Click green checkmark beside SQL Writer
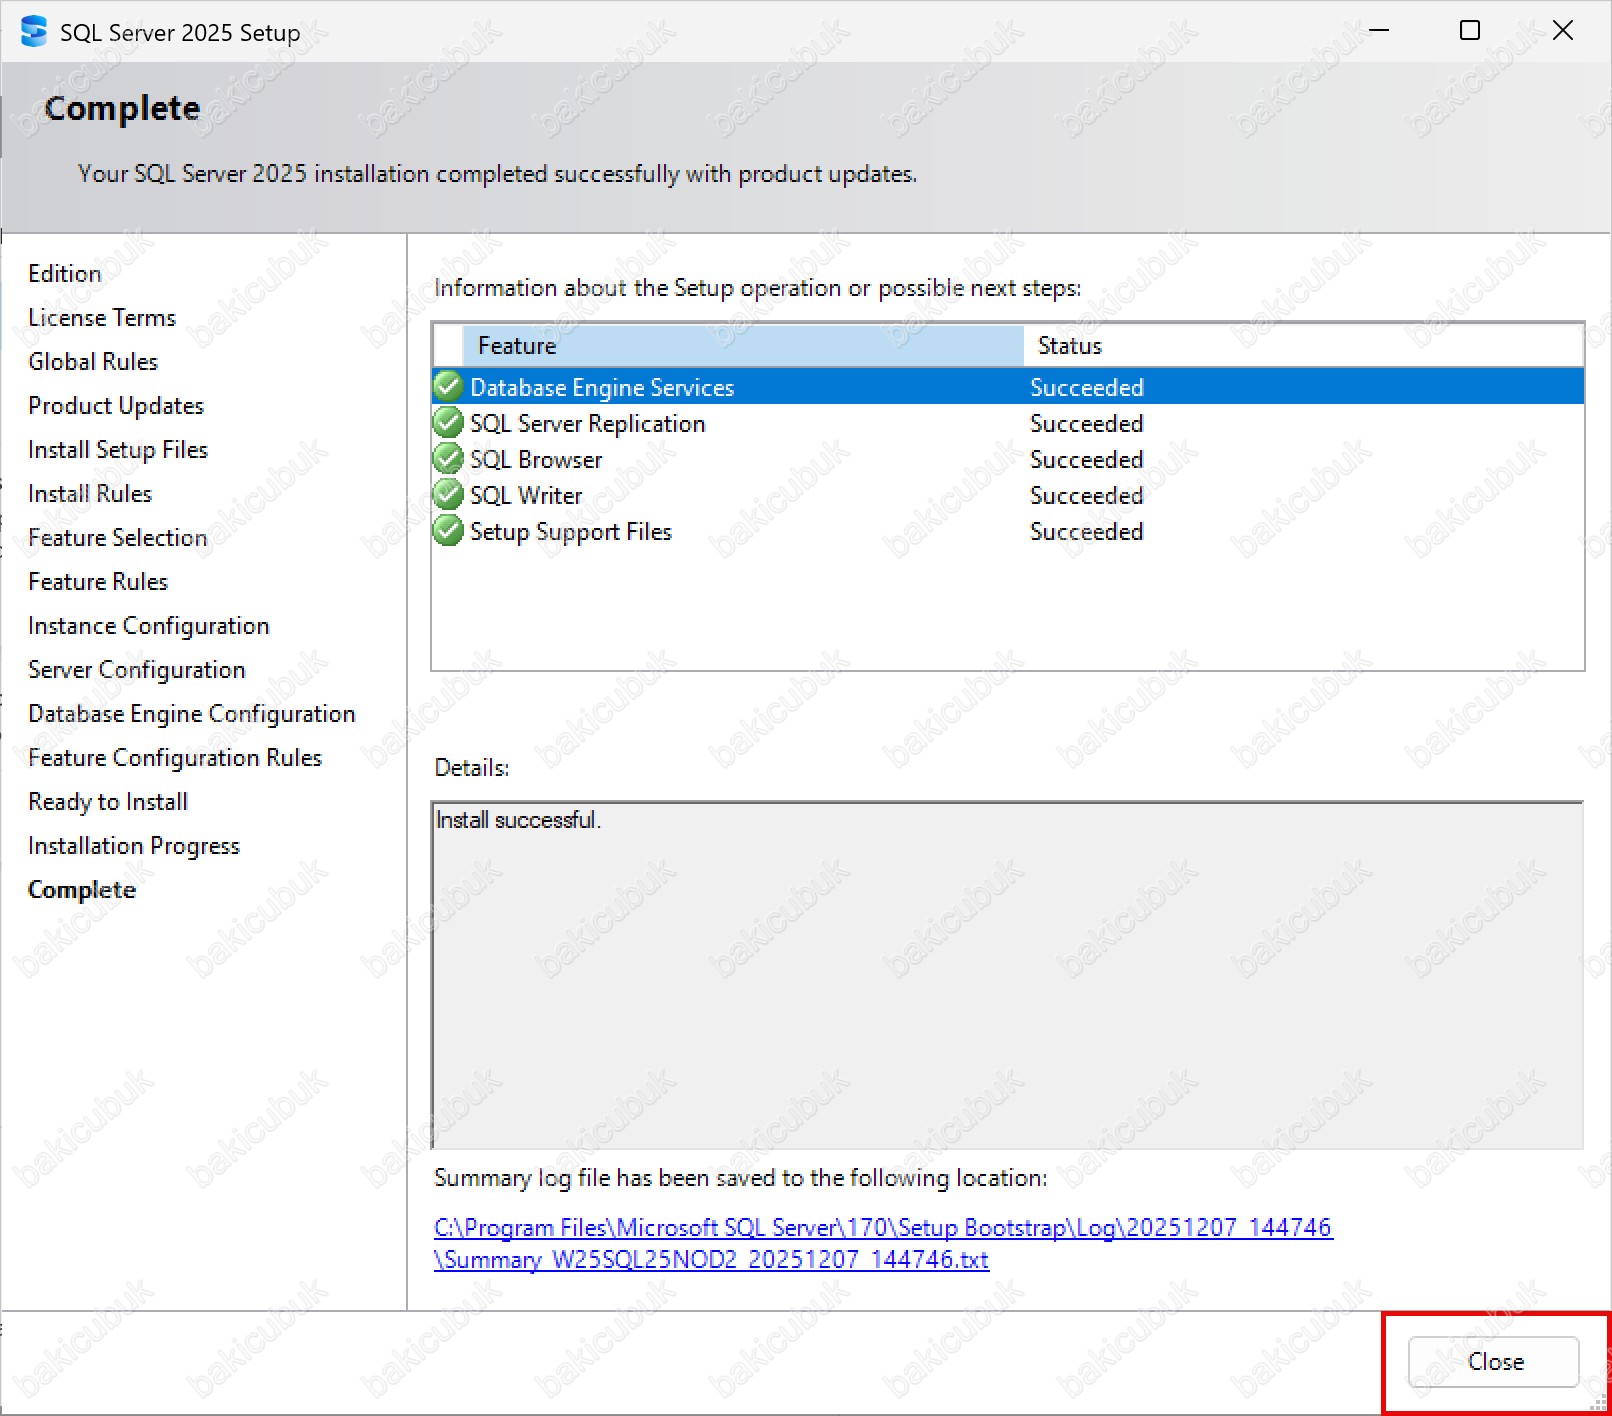The width and height of the screenshot is (1612, 1416). pos(448,495)
